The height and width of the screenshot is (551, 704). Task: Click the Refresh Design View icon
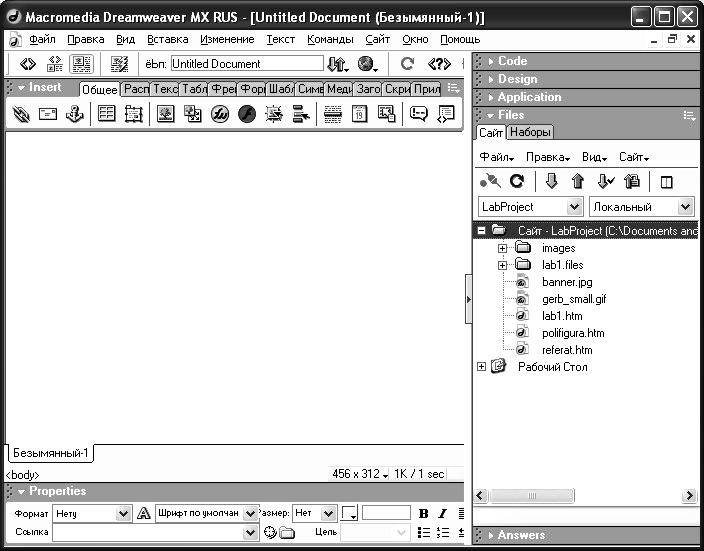[407, 64]
